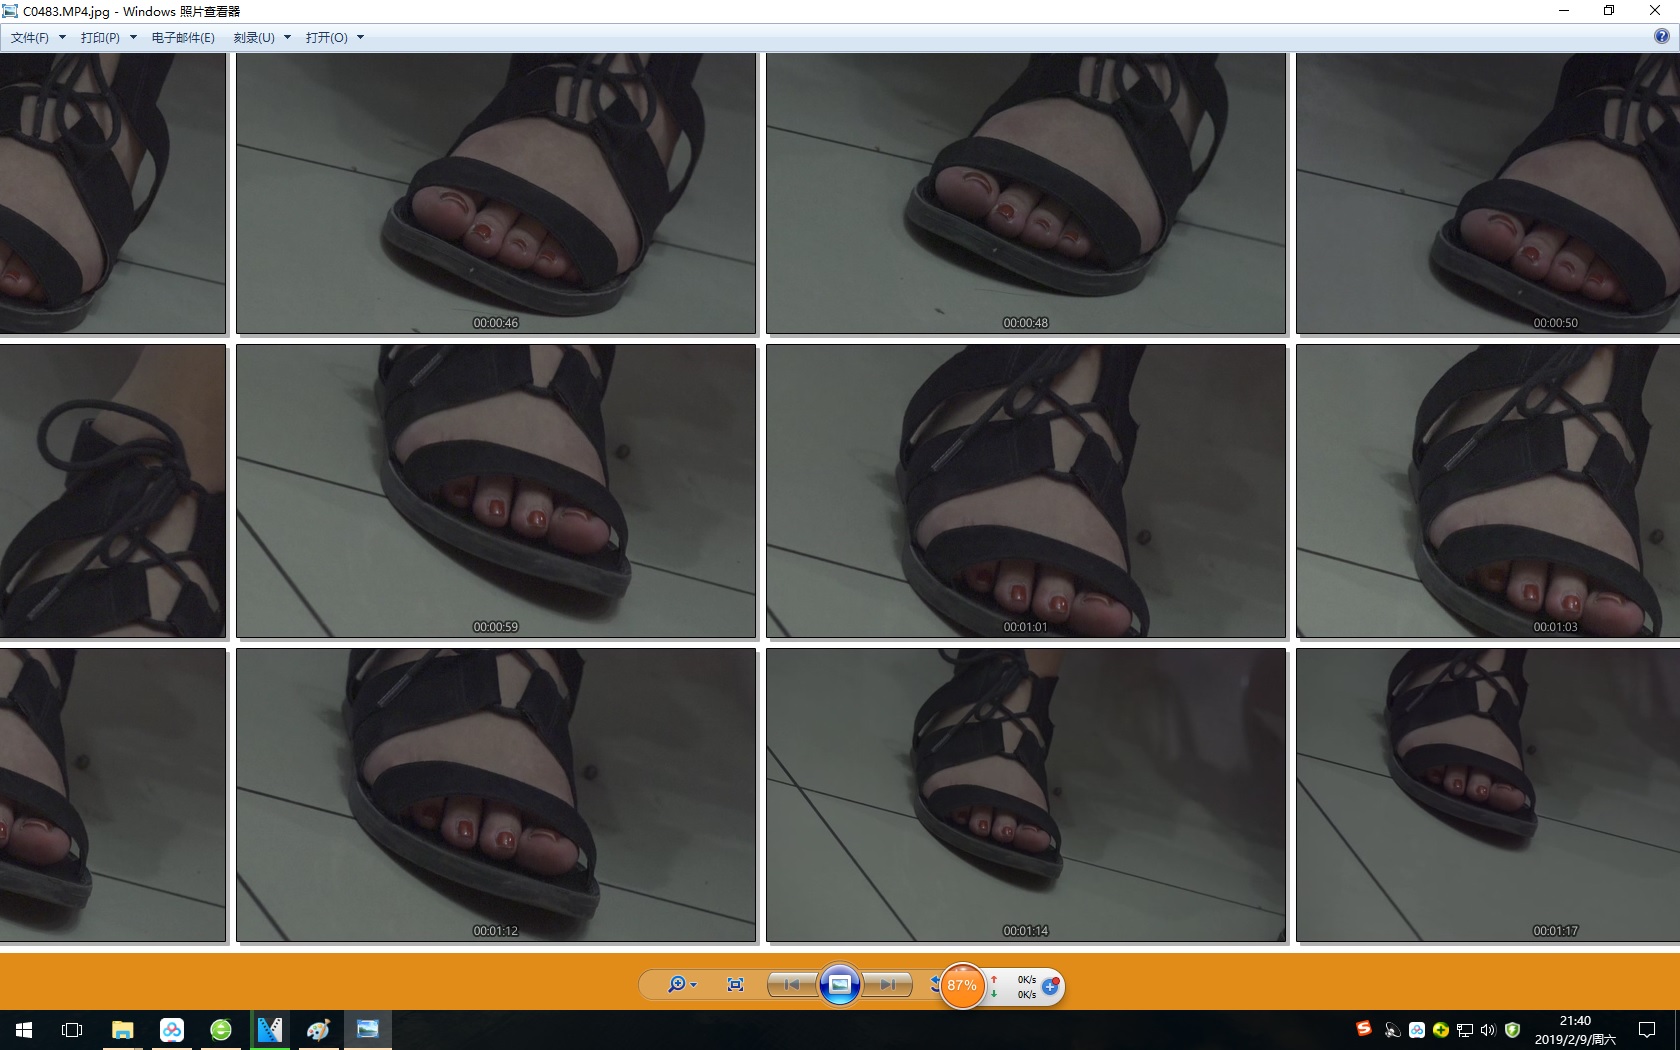Start the slideshow with the center button
The height and width of the screenshot is (1050, 1680).
point(840,985)
